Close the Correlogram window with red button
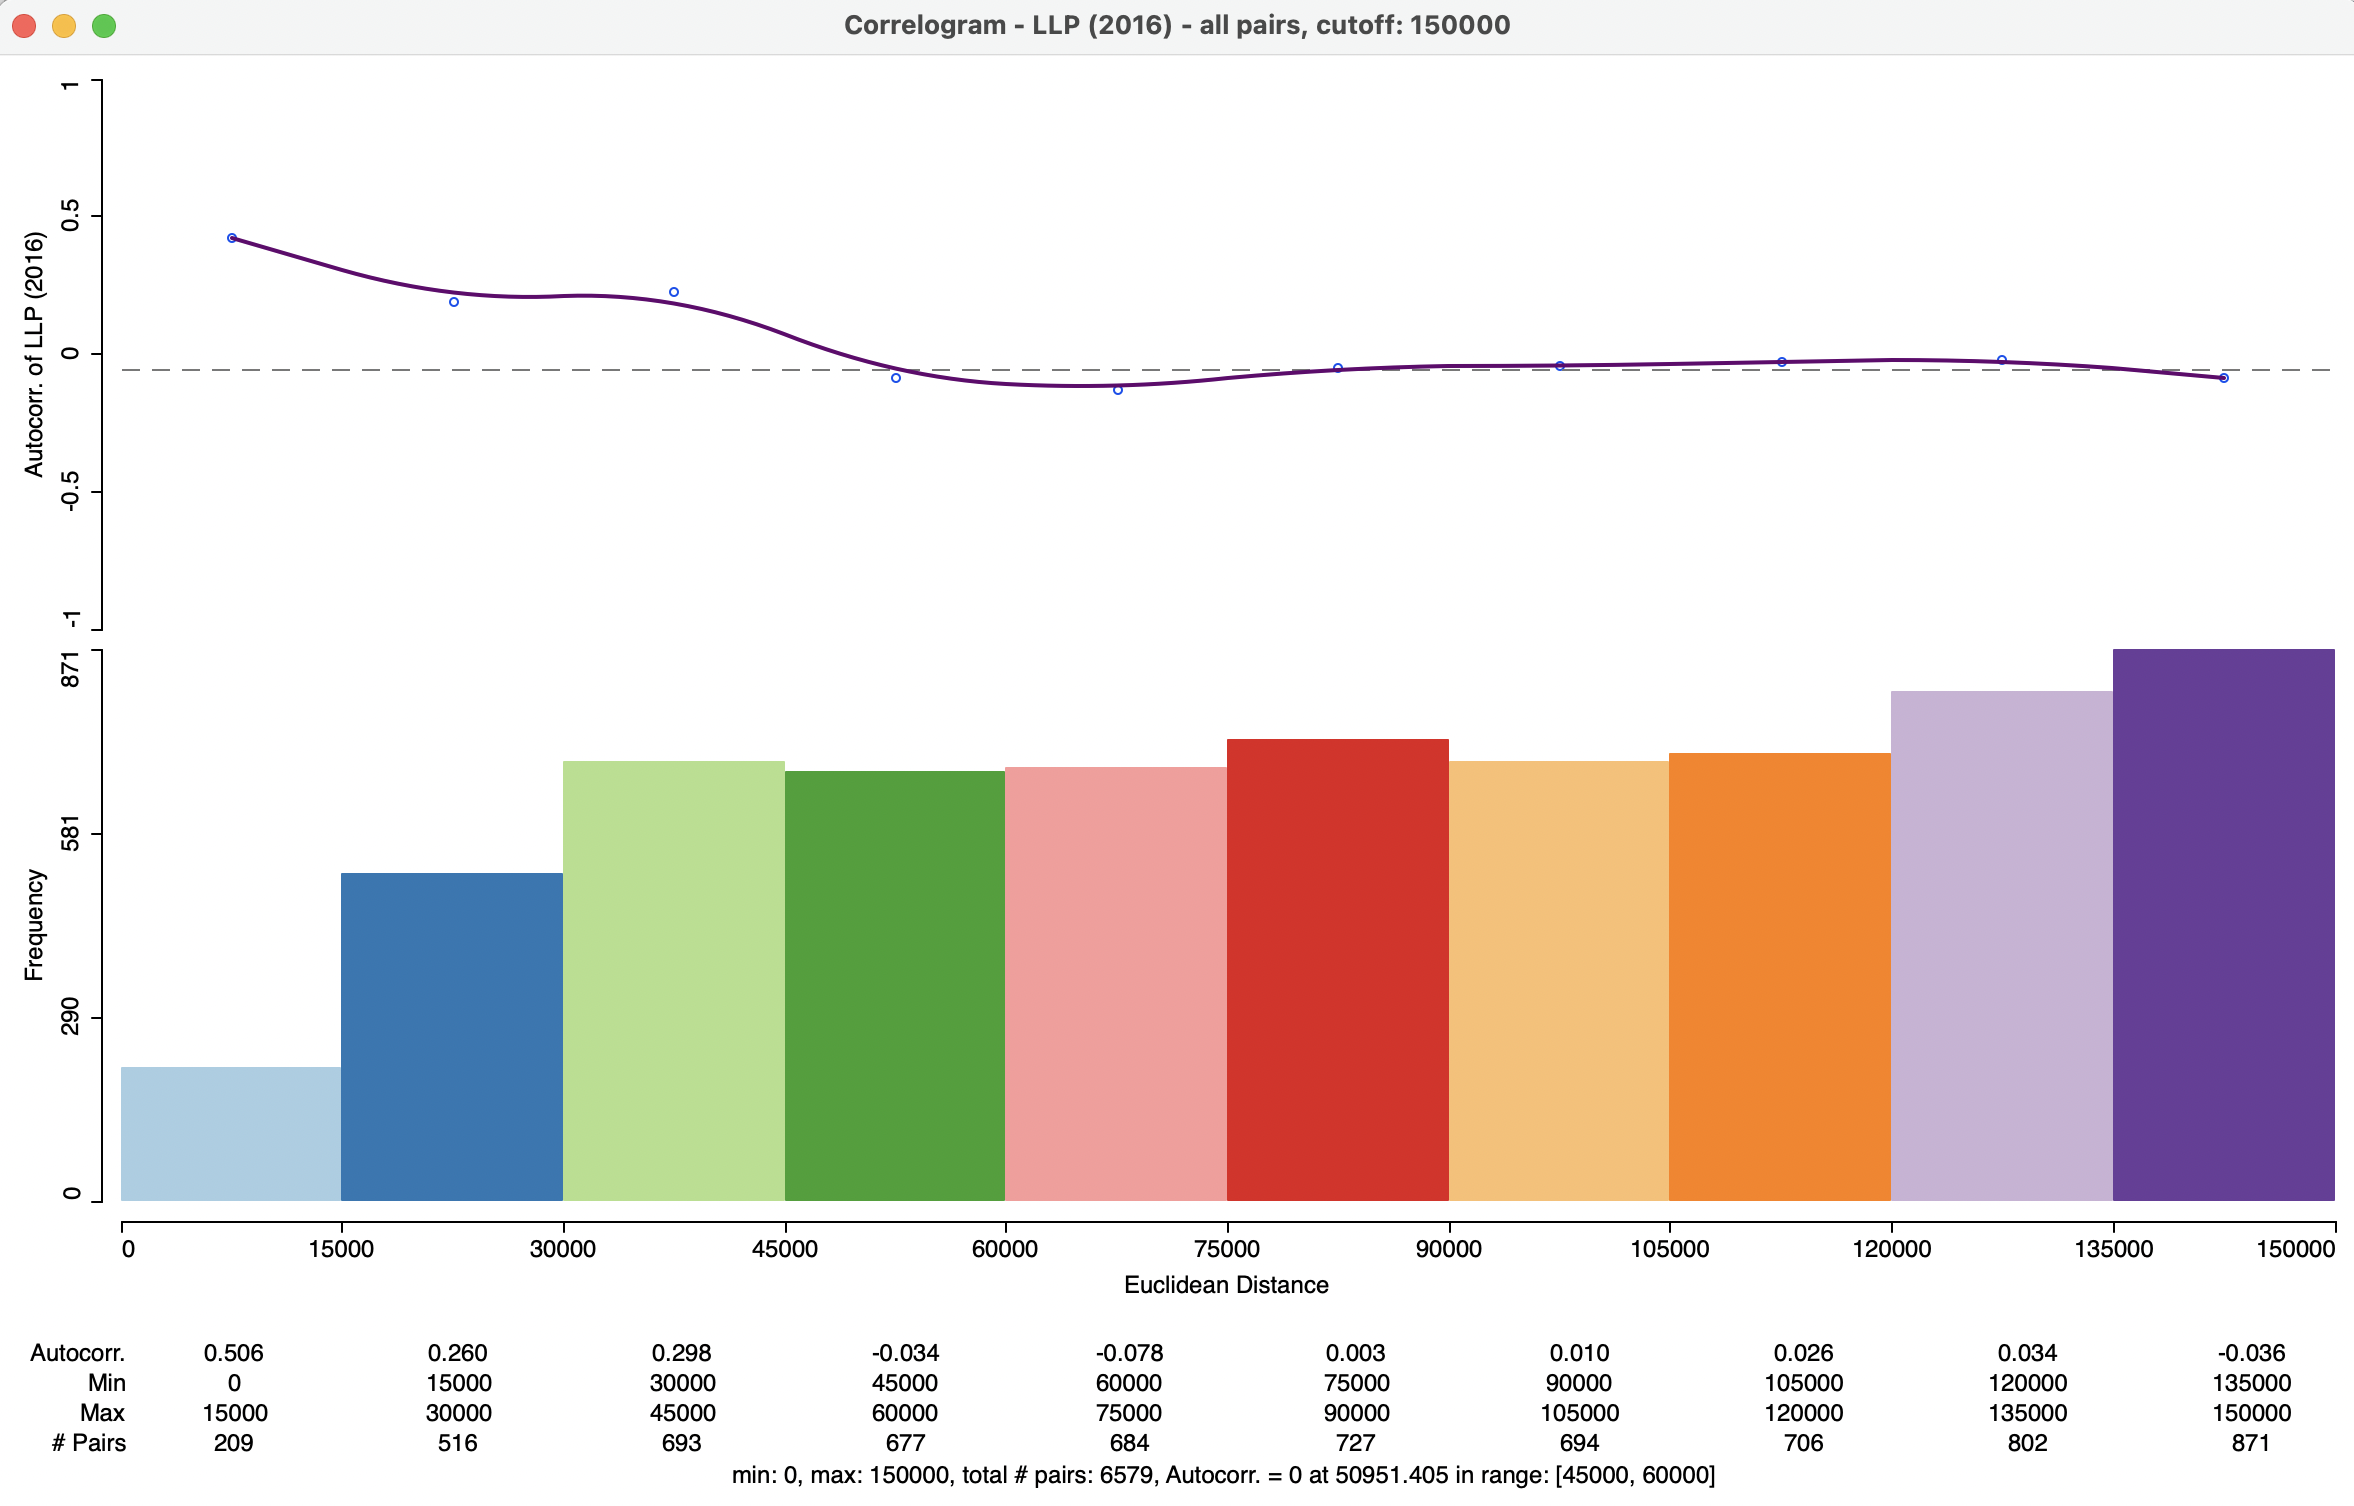2354x1506 pixels. pos(24,26)
